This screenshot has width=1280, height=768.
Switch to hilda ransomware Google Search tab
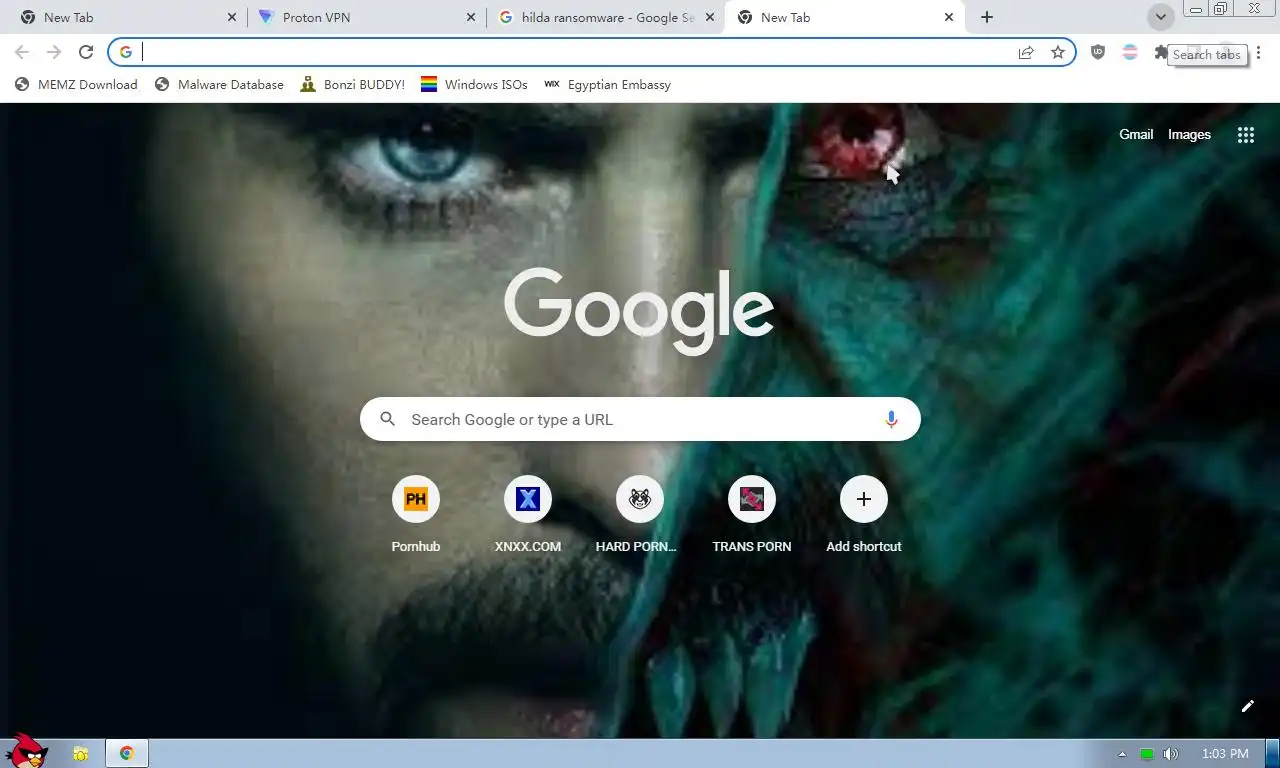(x=605, y=17)
